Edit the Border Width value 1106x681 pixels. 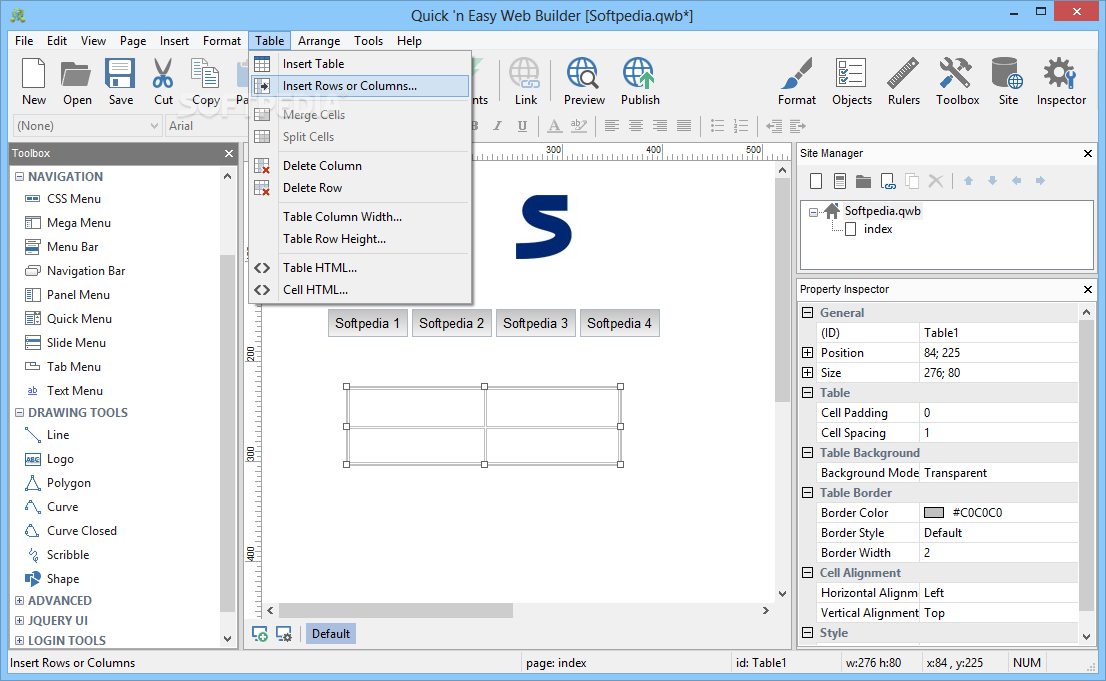coord(999,553)
